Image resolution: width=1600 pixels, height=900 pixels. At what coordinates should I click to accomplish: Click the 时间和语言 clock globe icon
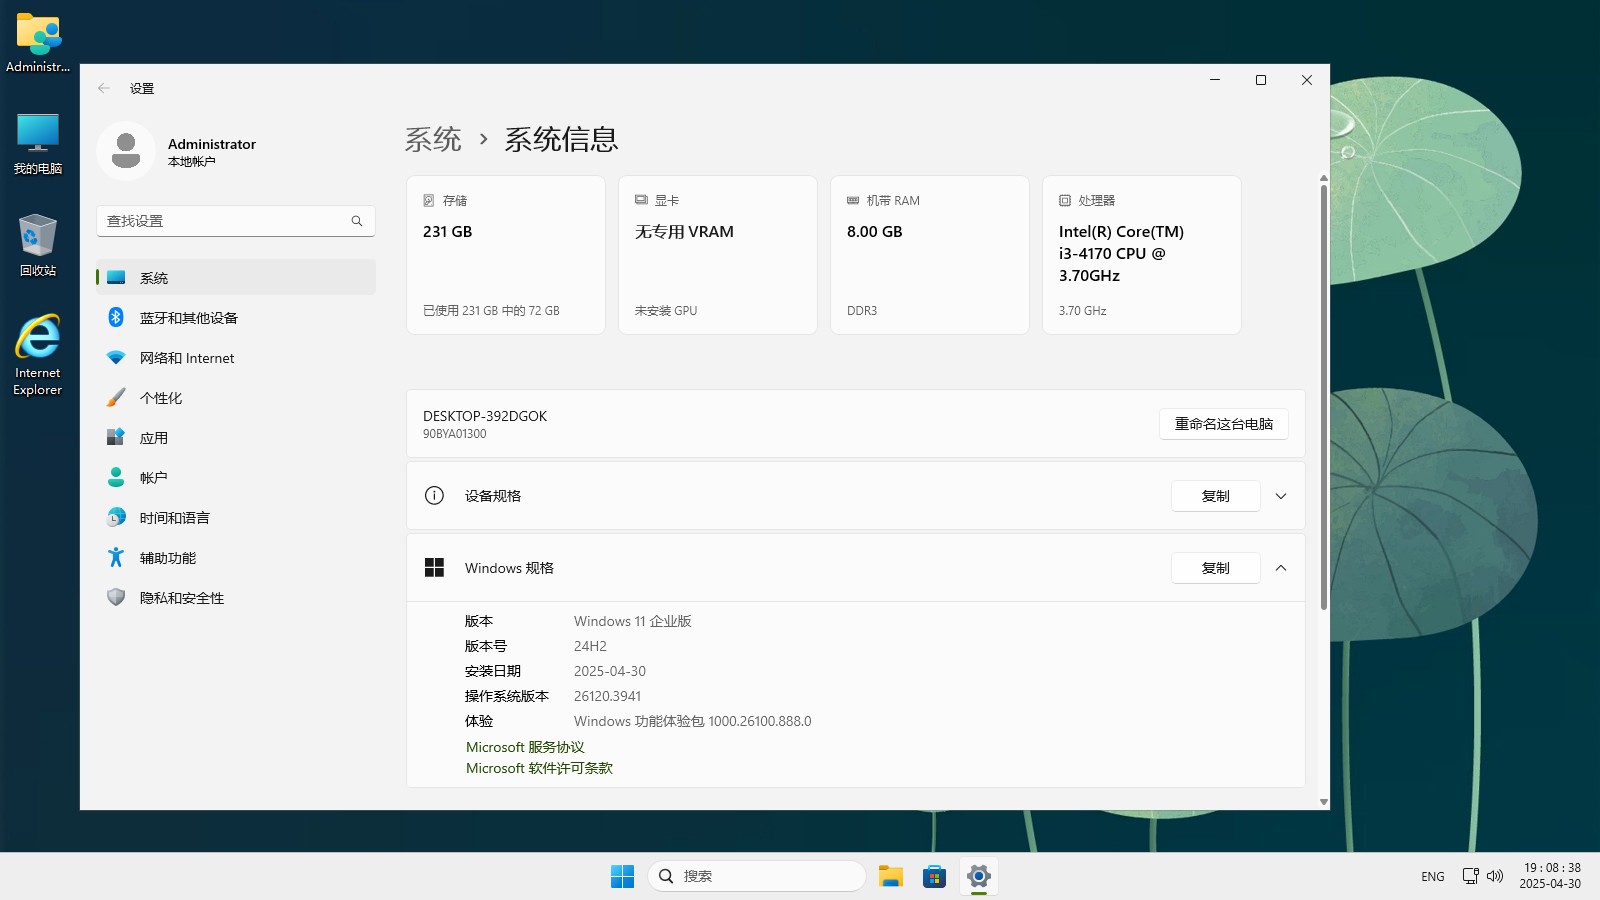(x=116, y=517)
